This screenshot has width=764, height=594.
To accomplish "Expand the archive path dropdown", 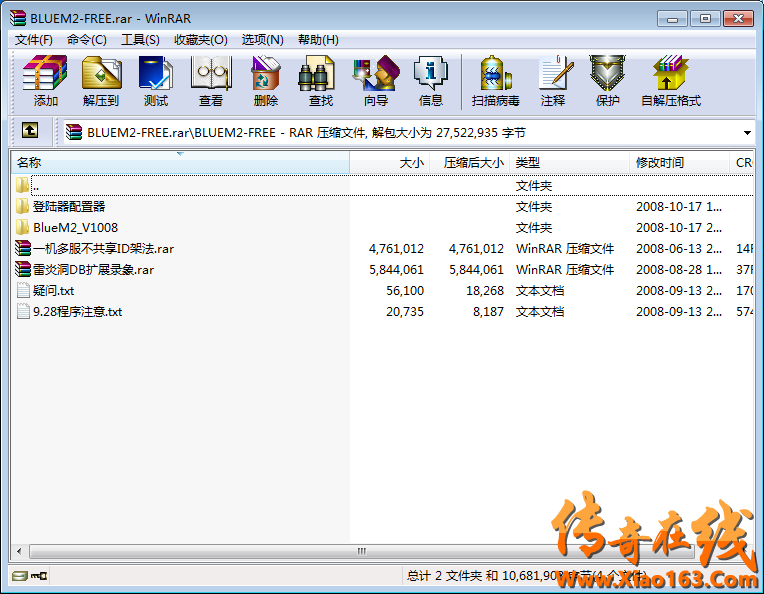I will (x=747, y=132).
